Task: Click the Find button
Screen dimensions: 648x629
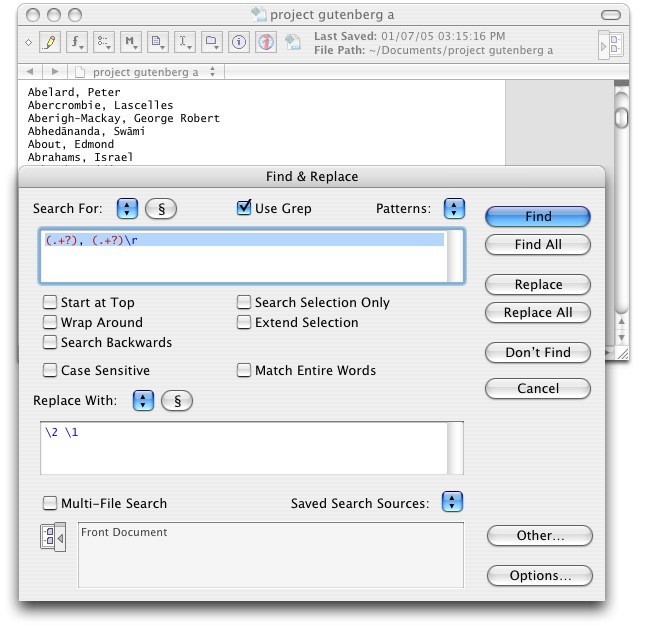Action: [x=538, y=217]
